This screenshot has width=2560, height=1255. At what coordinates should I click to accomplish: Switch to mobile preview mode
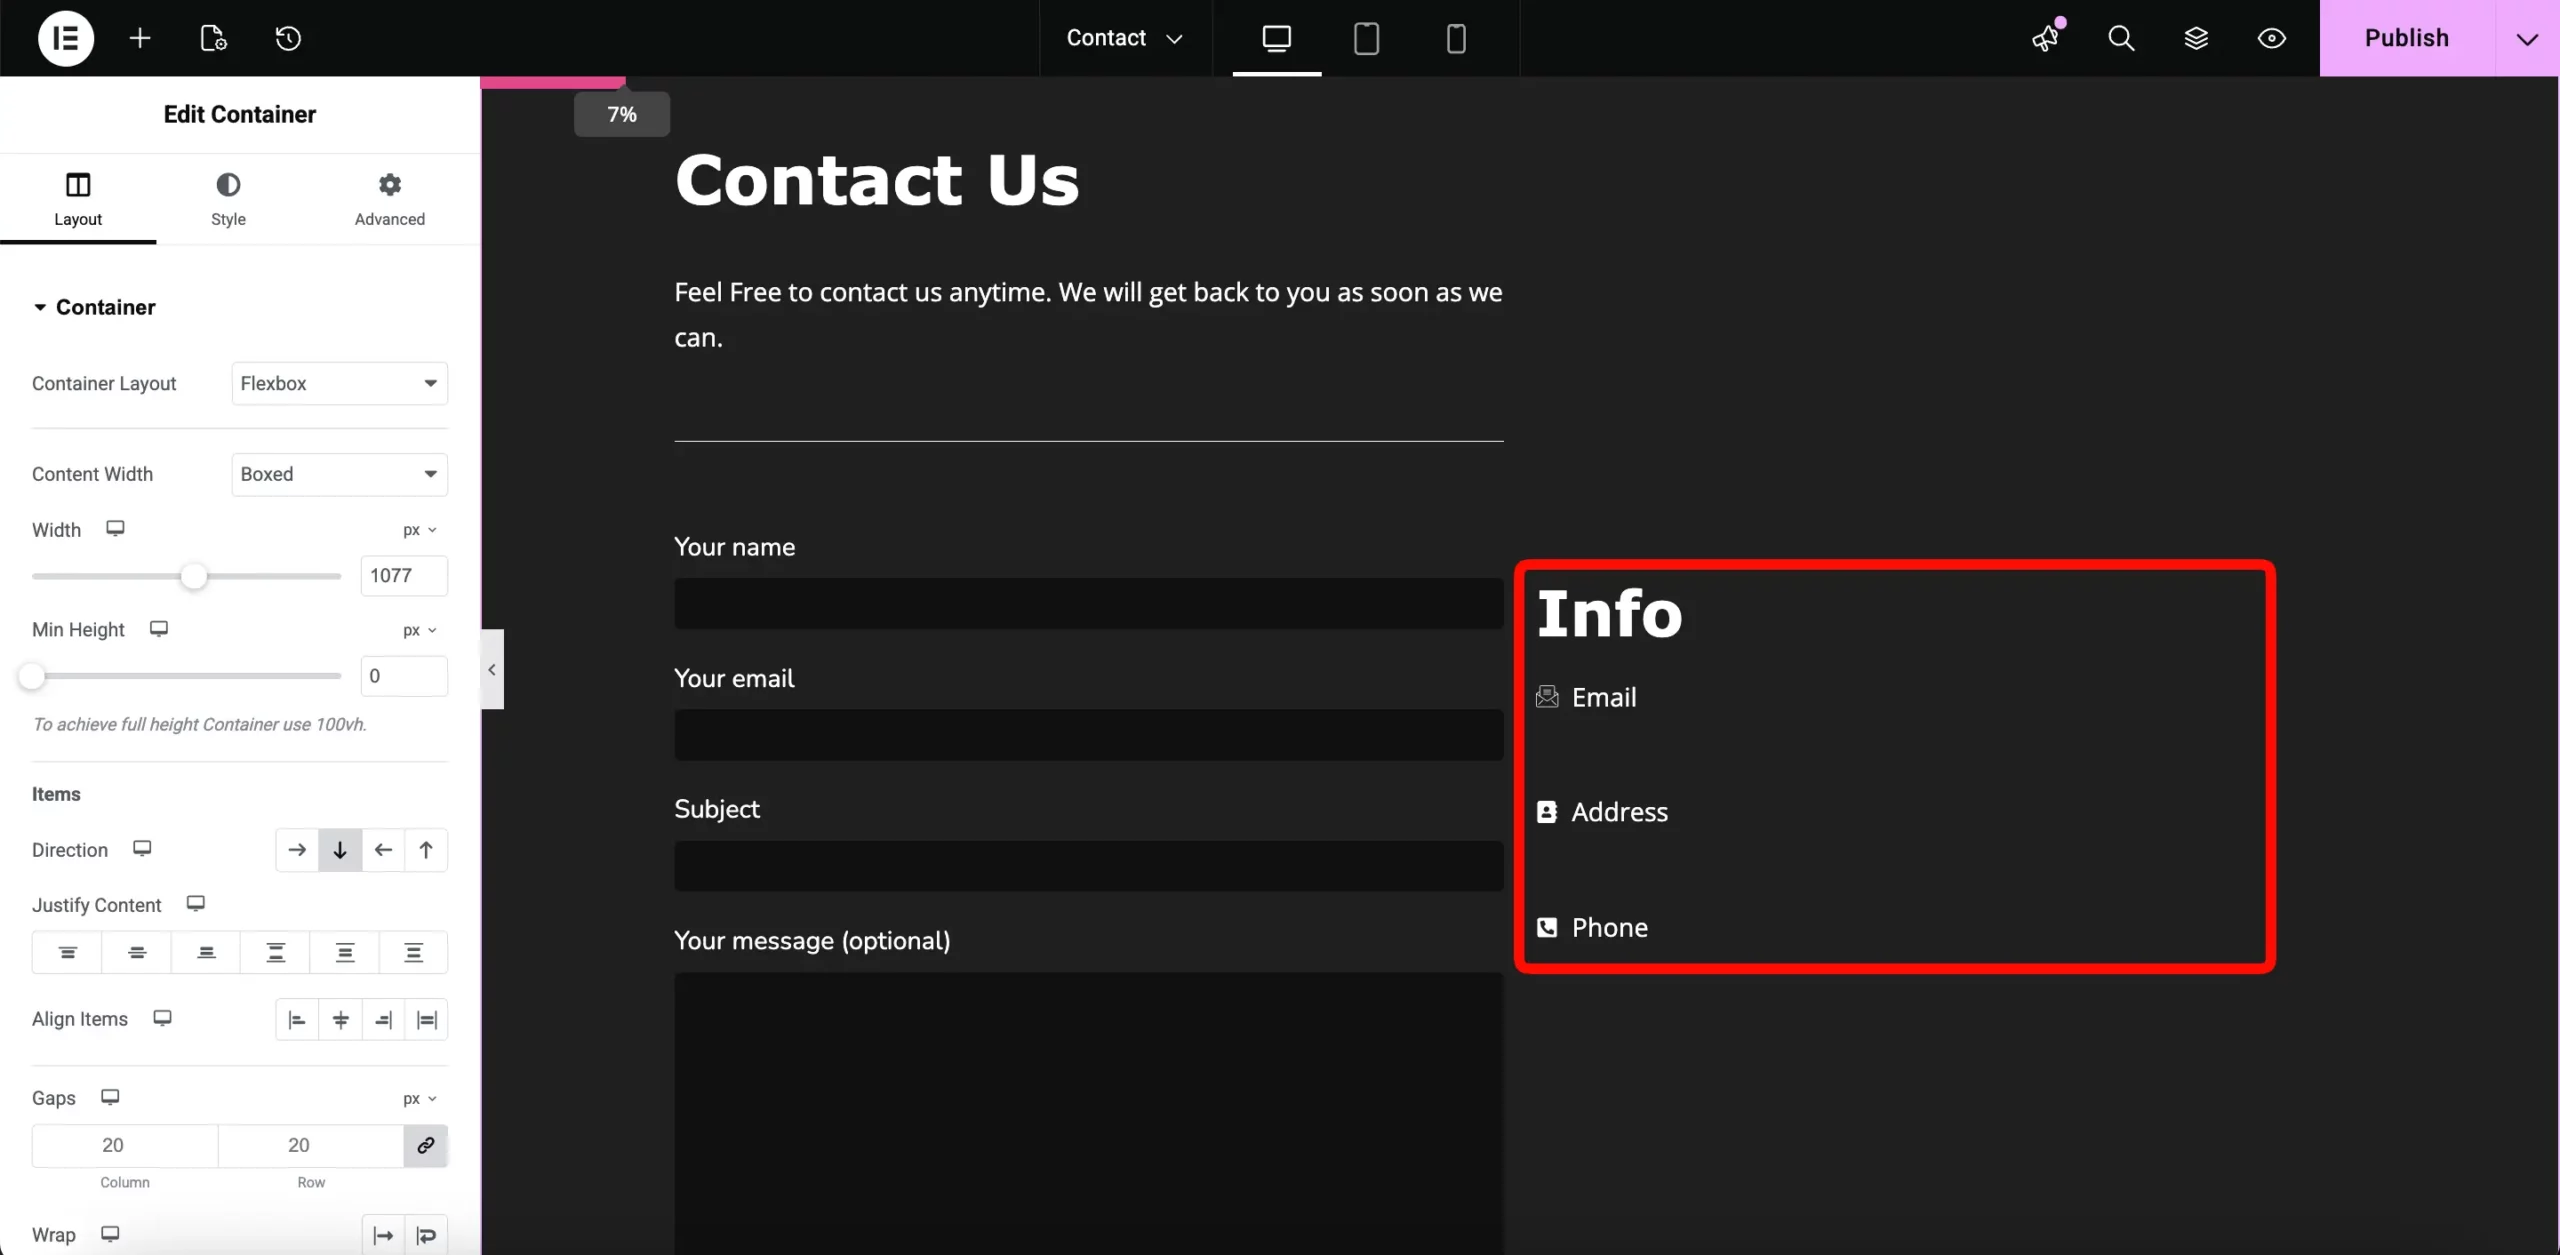[x=1454, y=38]
